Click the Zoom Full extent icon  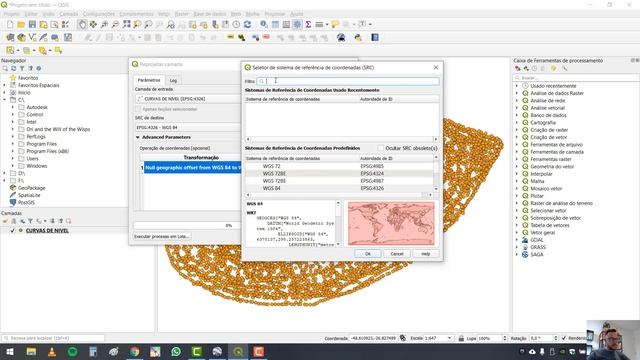point(127,24)
